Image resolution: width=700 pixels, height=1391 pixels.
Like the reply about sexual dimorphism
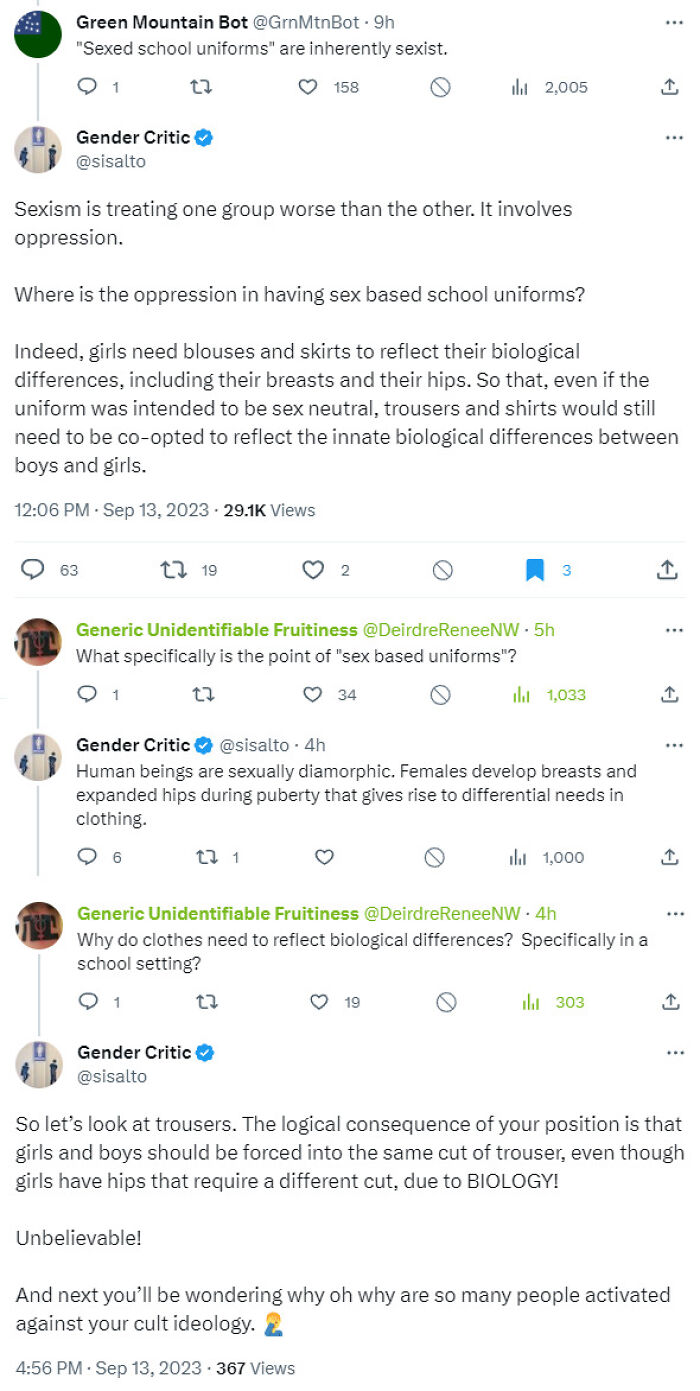(x=323, y=857)
